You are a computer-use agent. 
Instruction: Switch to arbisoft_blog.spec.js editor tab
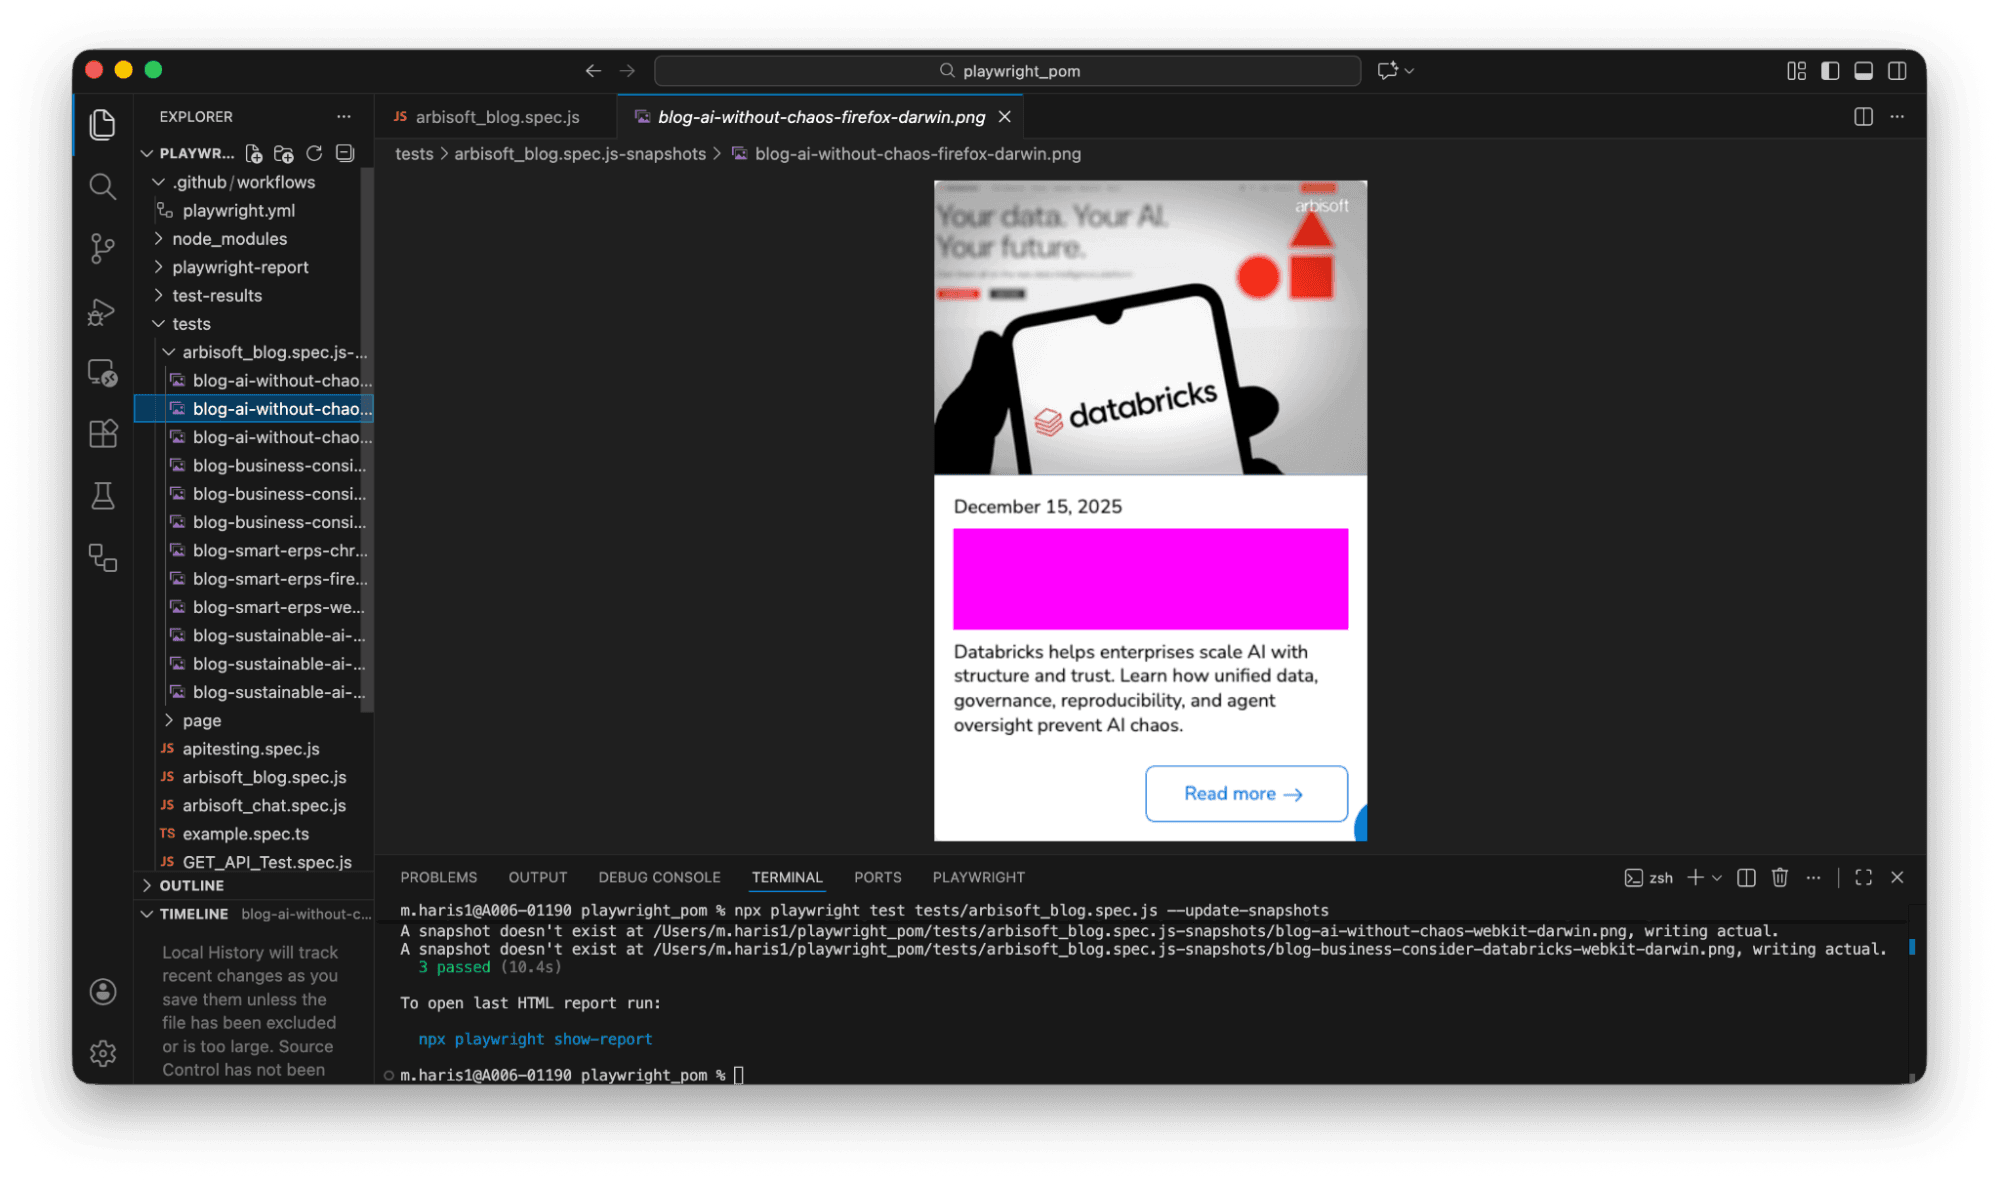tap(497, 117)
